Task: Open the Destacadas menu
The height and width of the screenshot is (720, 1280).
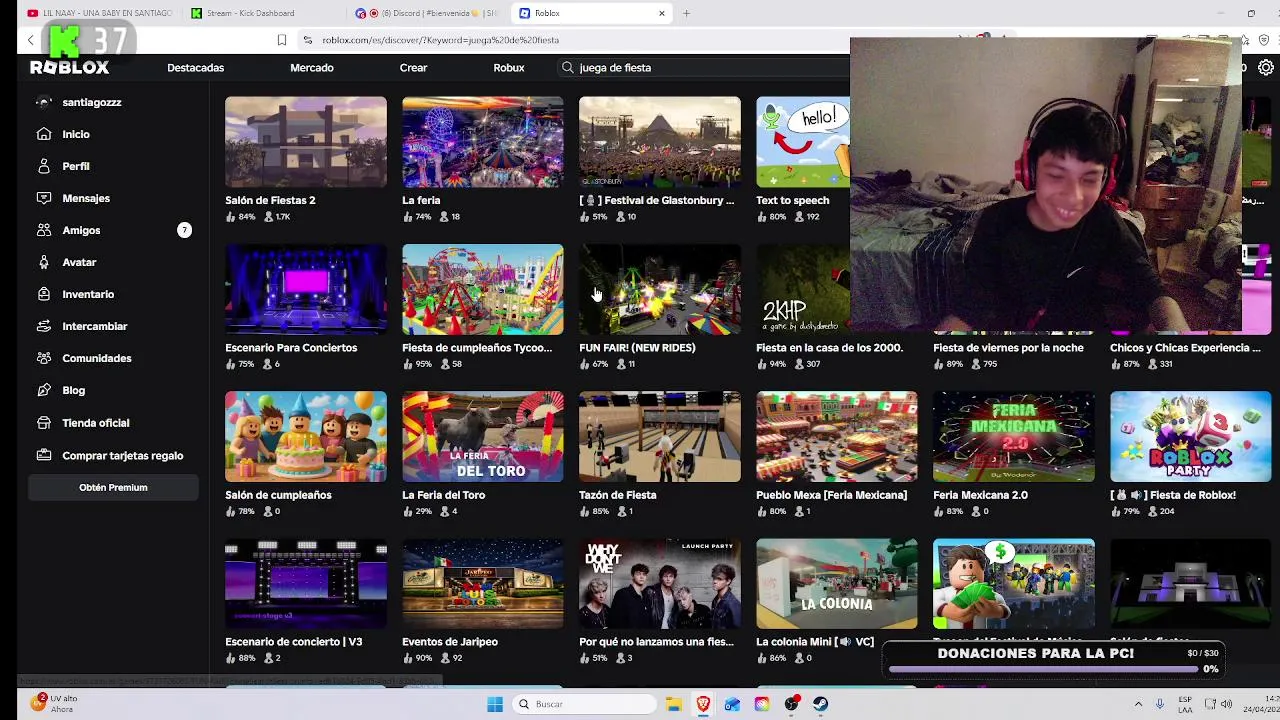Action: point(196,68)
